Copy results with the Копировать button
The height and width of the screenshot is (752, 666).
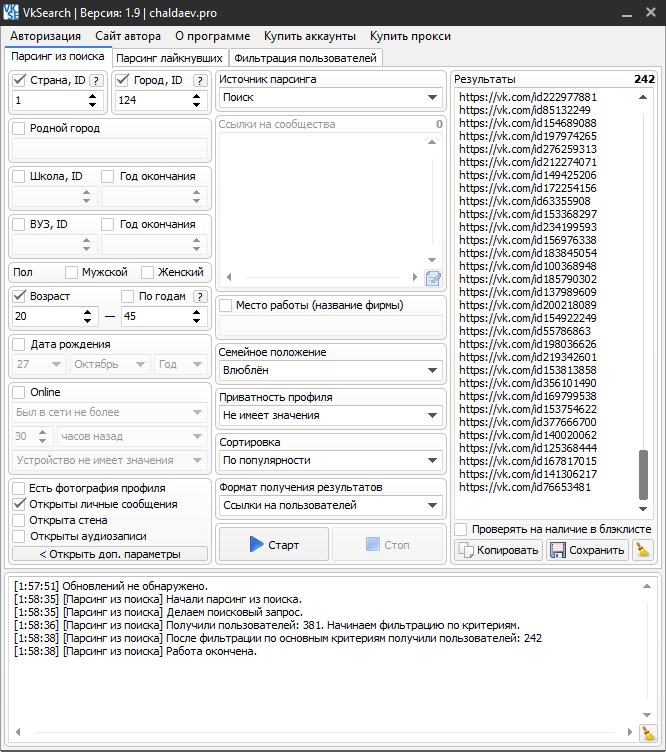click(x=499, y=550)
